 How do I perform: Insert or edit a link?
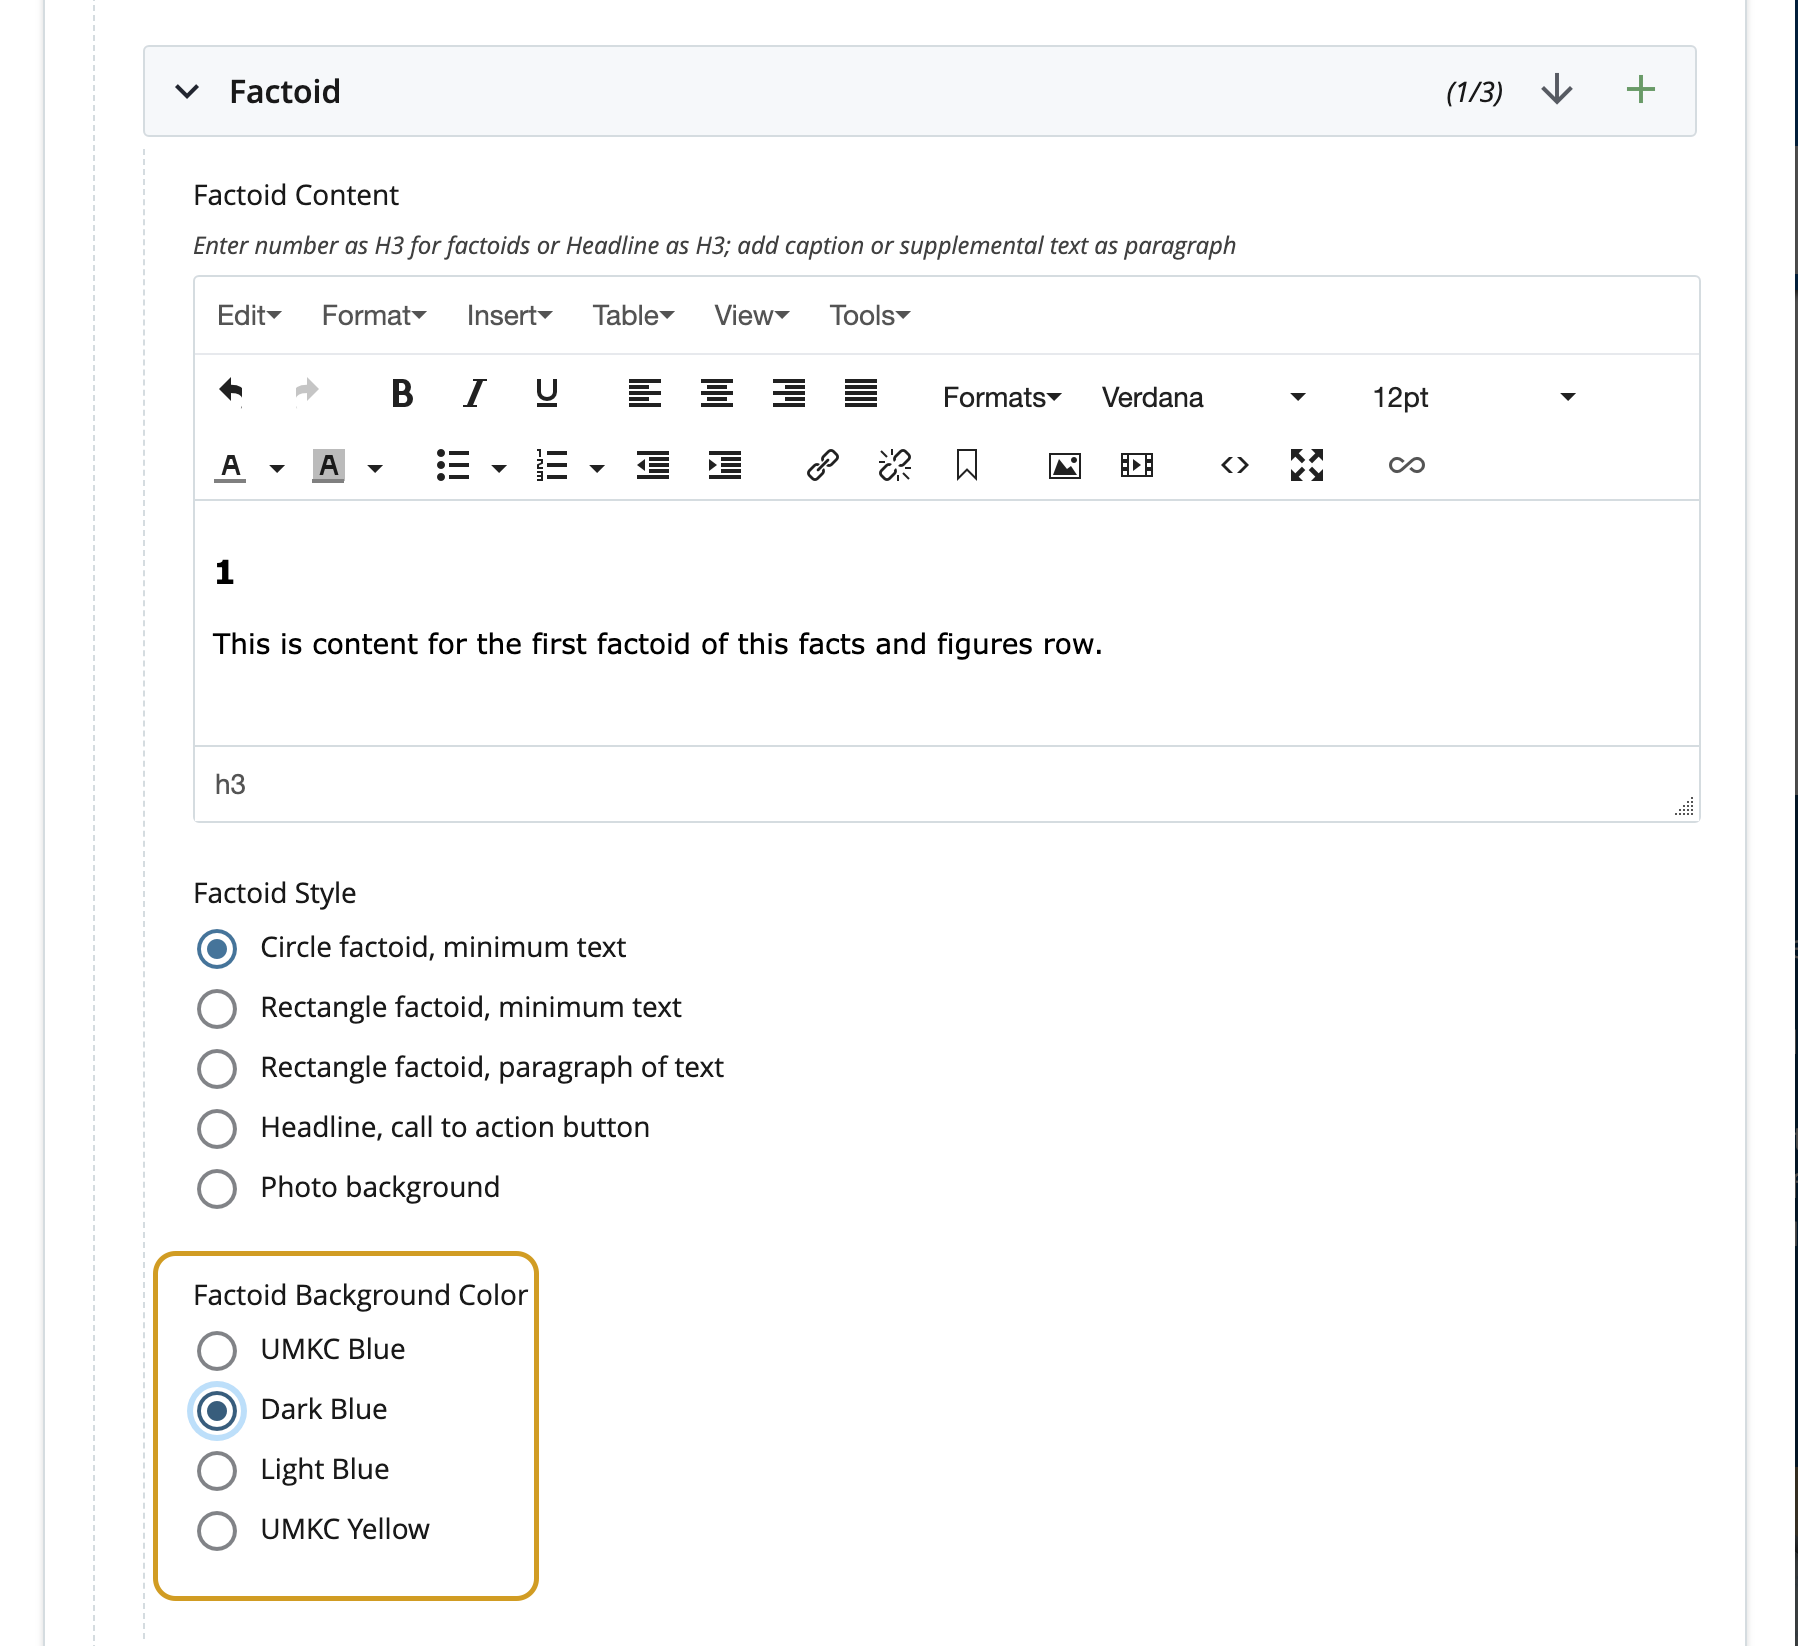tap(822, 465)
